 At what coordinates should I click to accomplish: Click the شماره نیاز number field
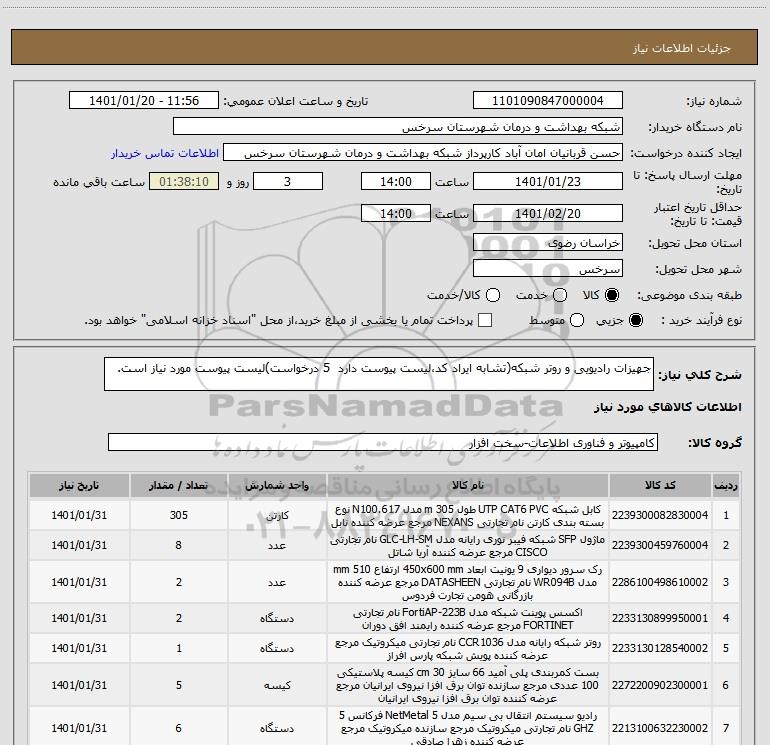point(548,101)
